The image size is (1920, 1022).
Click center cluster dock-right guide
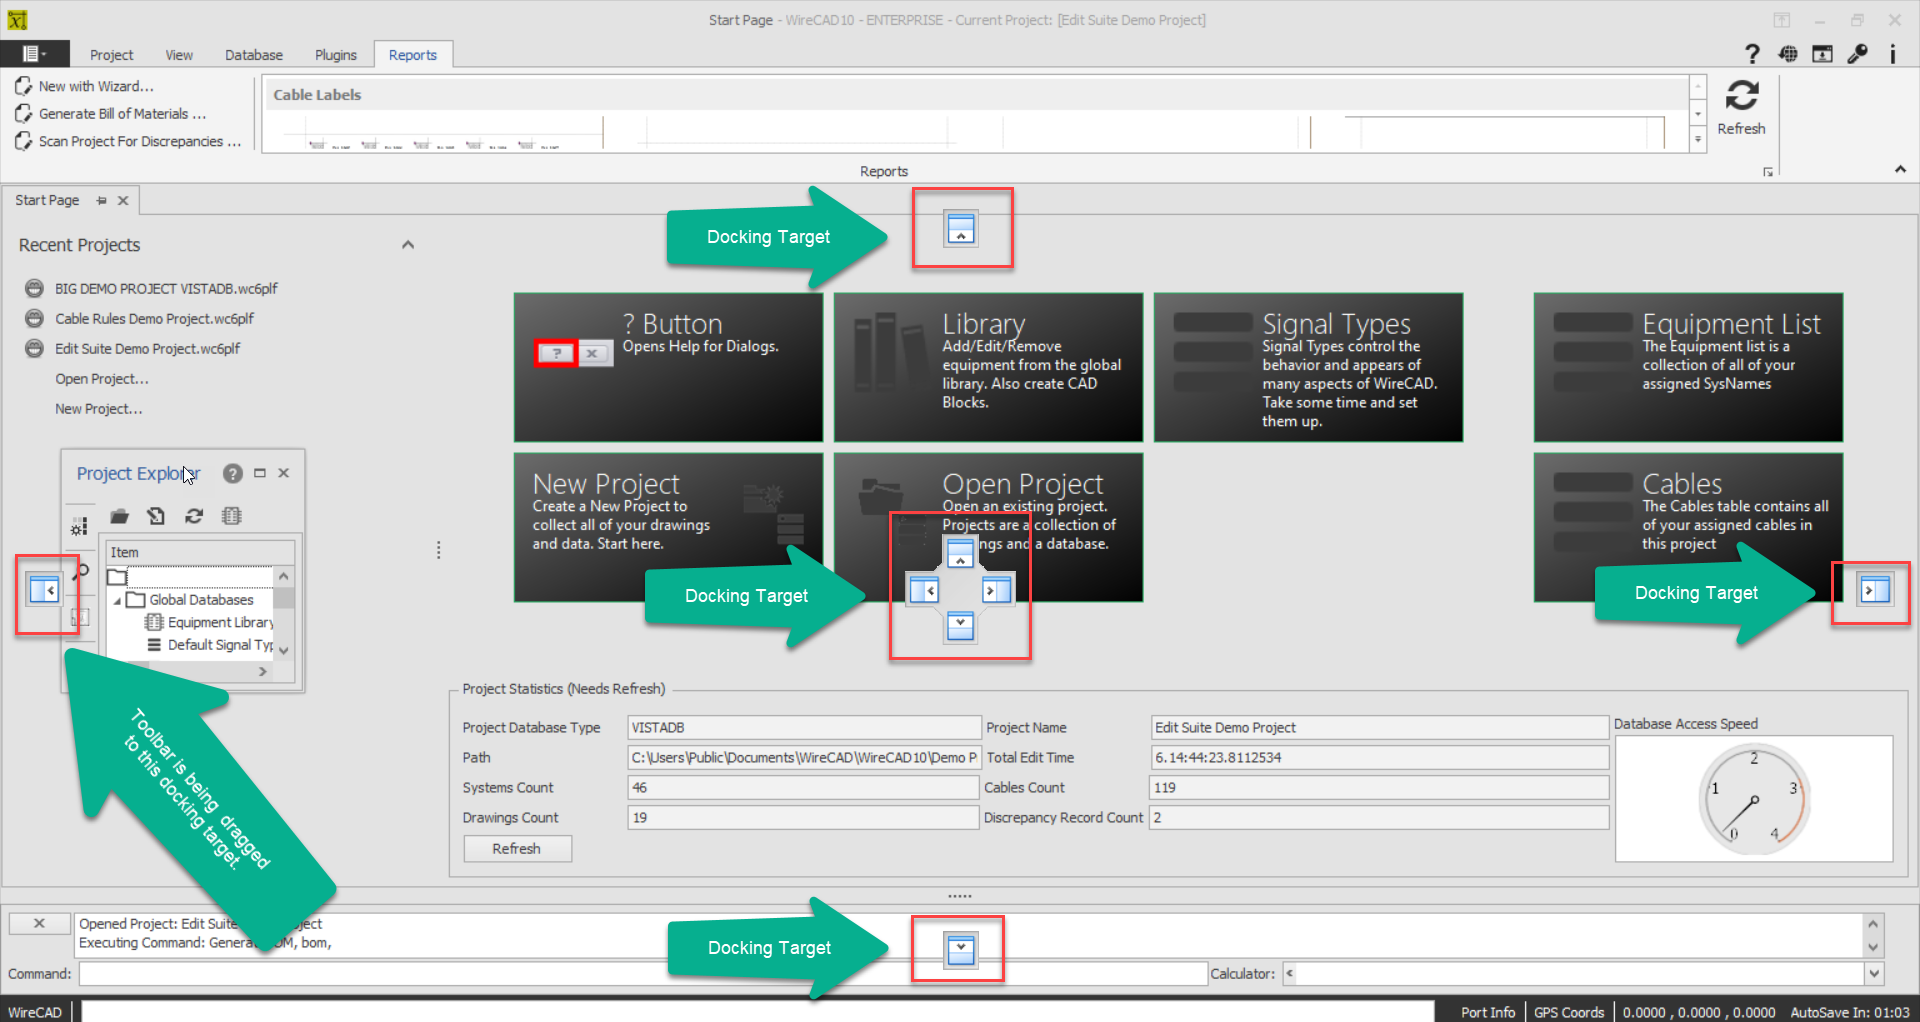click(997, 590)
